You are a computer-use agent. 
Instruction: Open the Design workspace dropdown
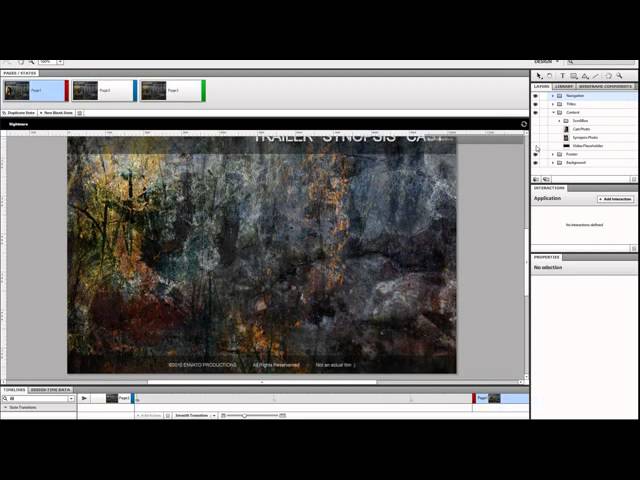click(x=550, y=61)
